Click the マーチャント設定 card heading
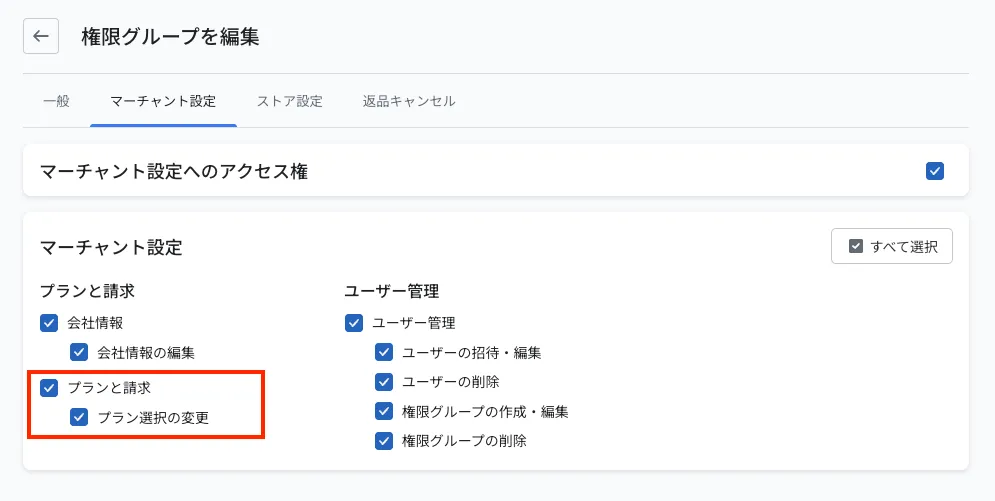 [111, 247]
